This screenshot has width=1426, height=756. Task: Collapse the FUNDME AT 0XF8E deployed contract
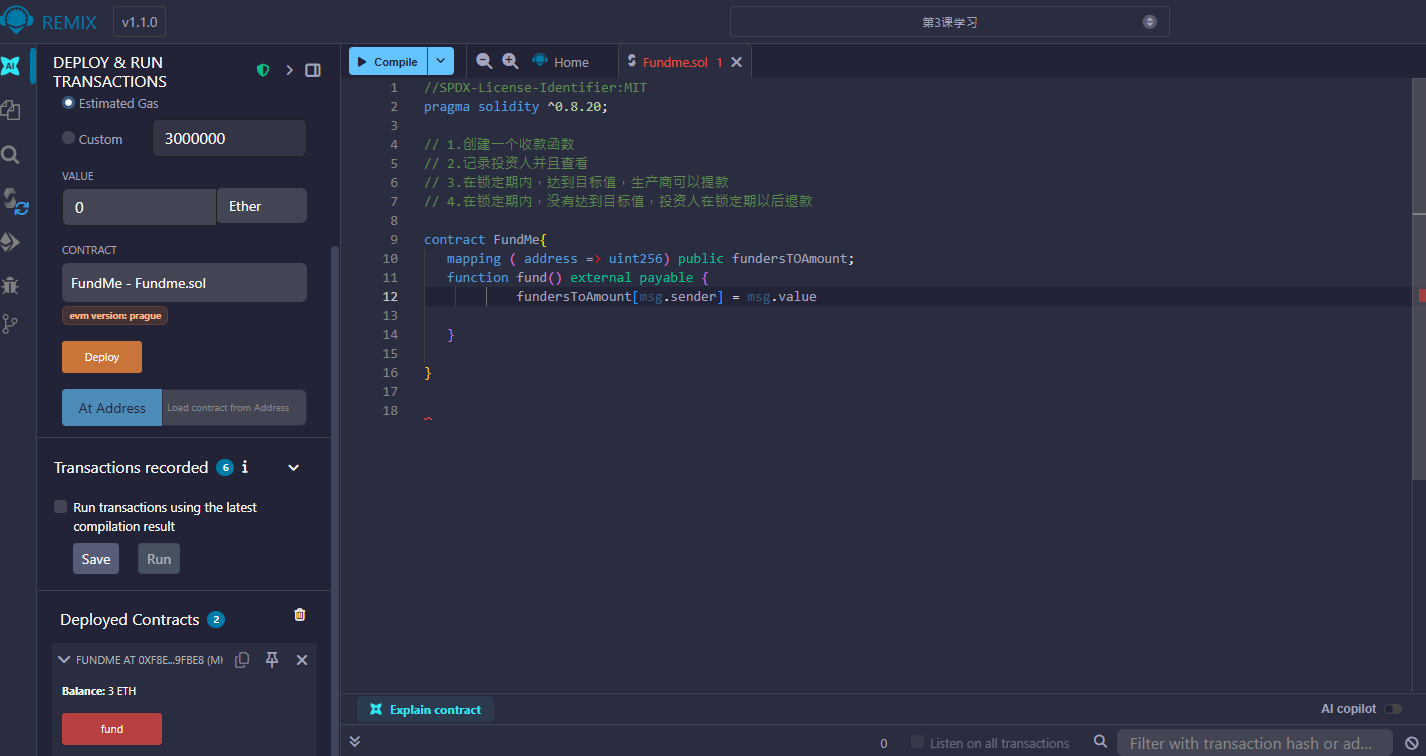[x=64, y=660]
